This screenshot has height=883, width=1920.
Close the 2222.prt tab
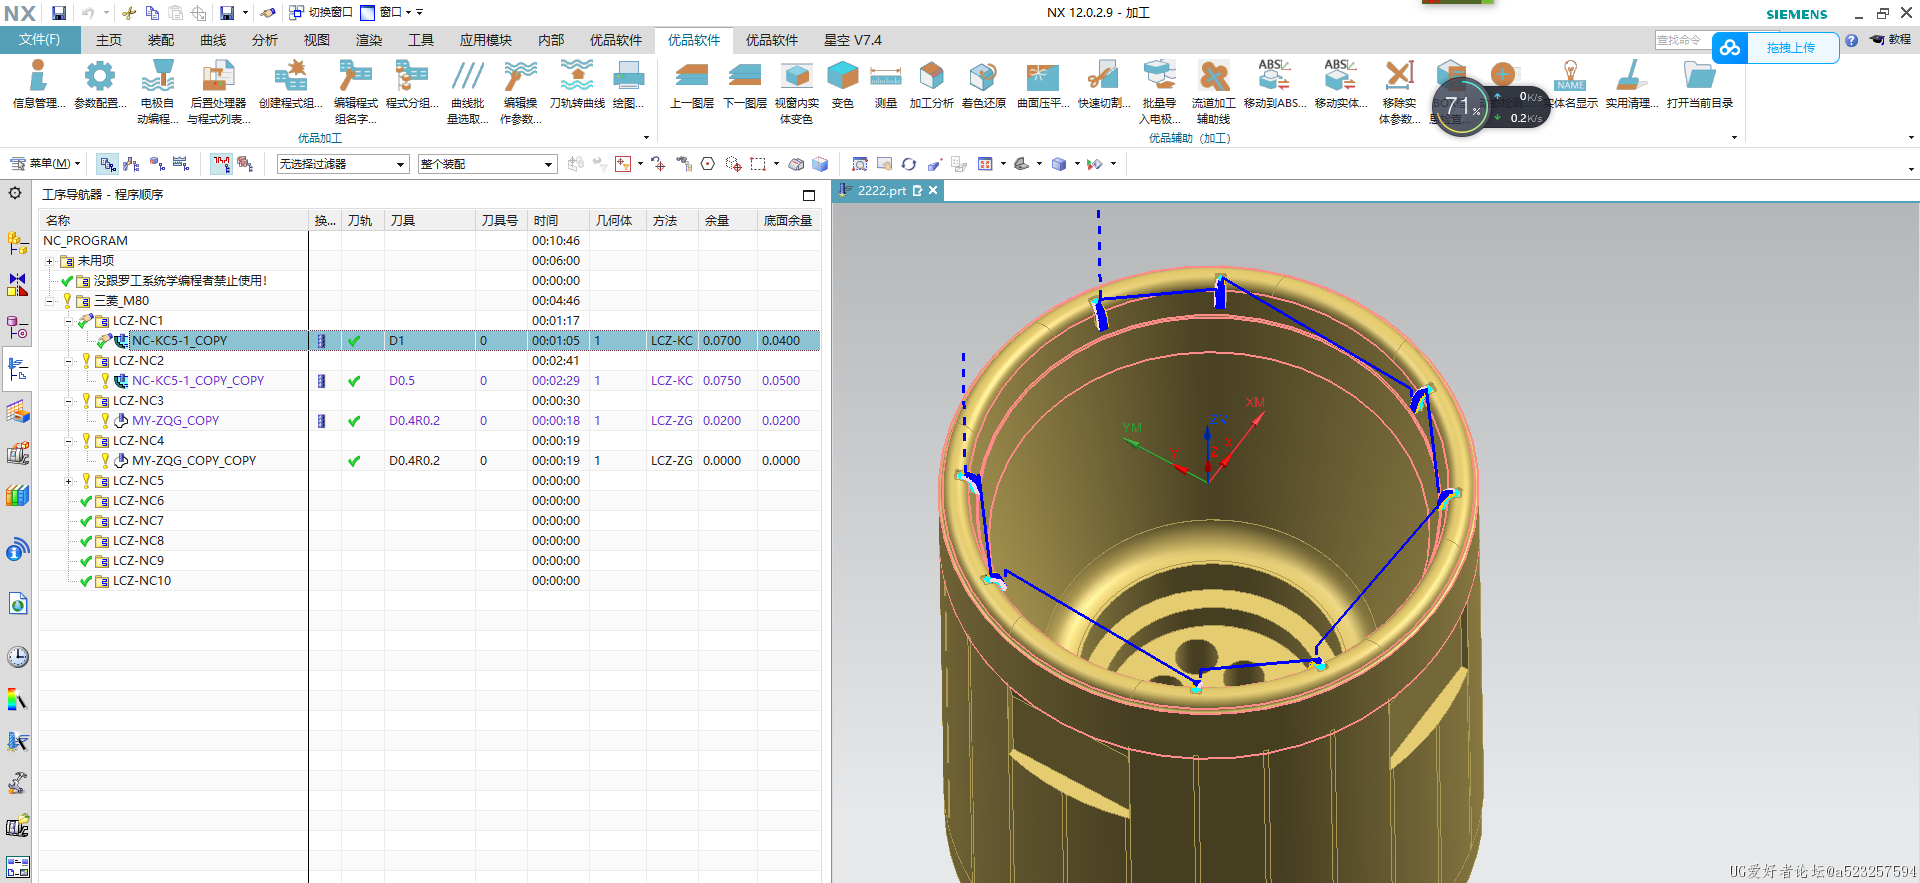pos(933,190)
